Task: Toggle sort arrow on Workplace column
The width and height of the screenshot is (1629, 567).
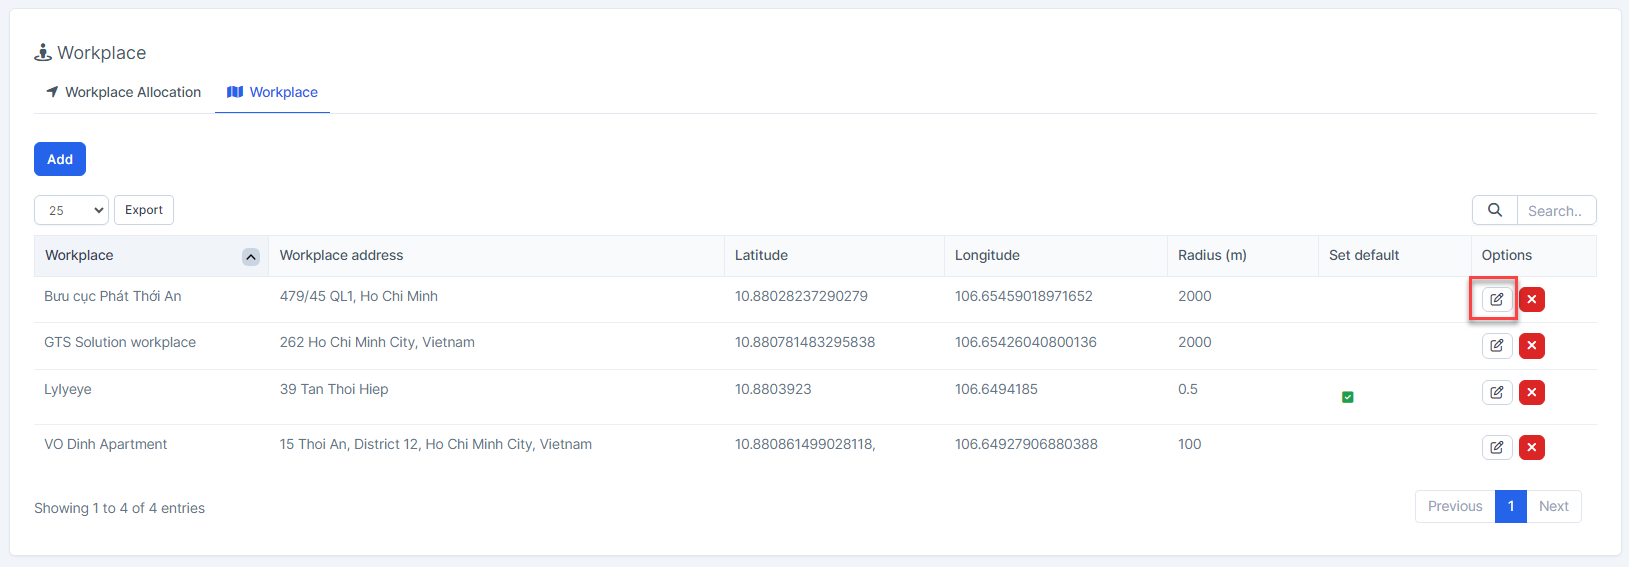Action: (x=251, y=257)
